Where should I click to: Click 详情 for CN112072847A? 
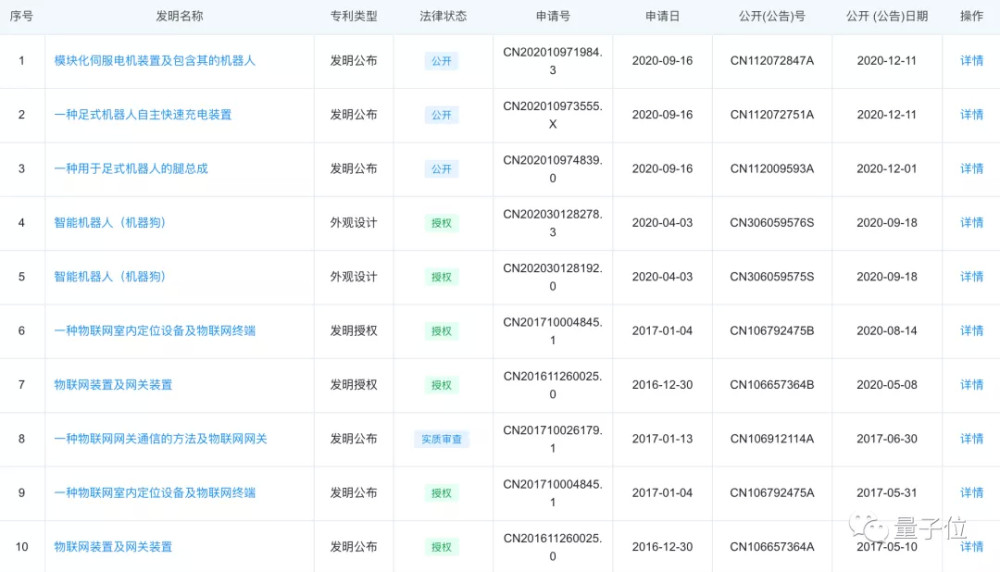coord(971,61)
